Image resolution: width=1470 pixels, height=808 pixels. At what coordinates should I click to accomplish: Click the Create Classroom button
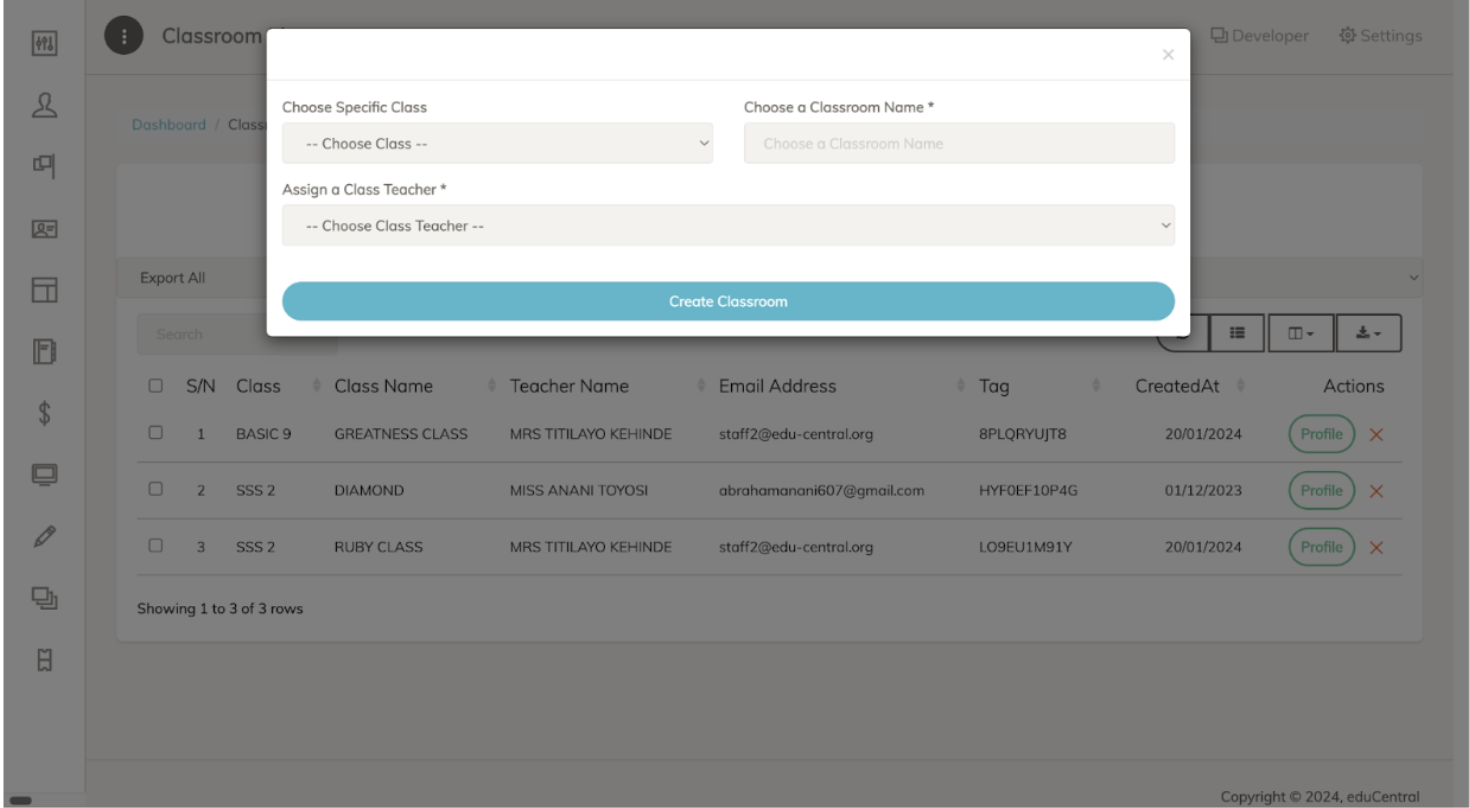pos(728,301)
